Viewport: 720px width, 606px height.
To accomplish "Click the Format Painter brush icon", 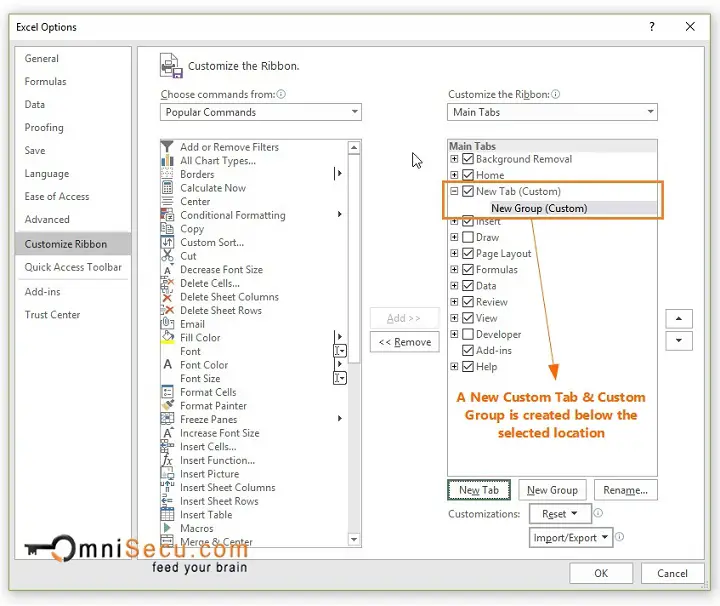I will point(167,405).
